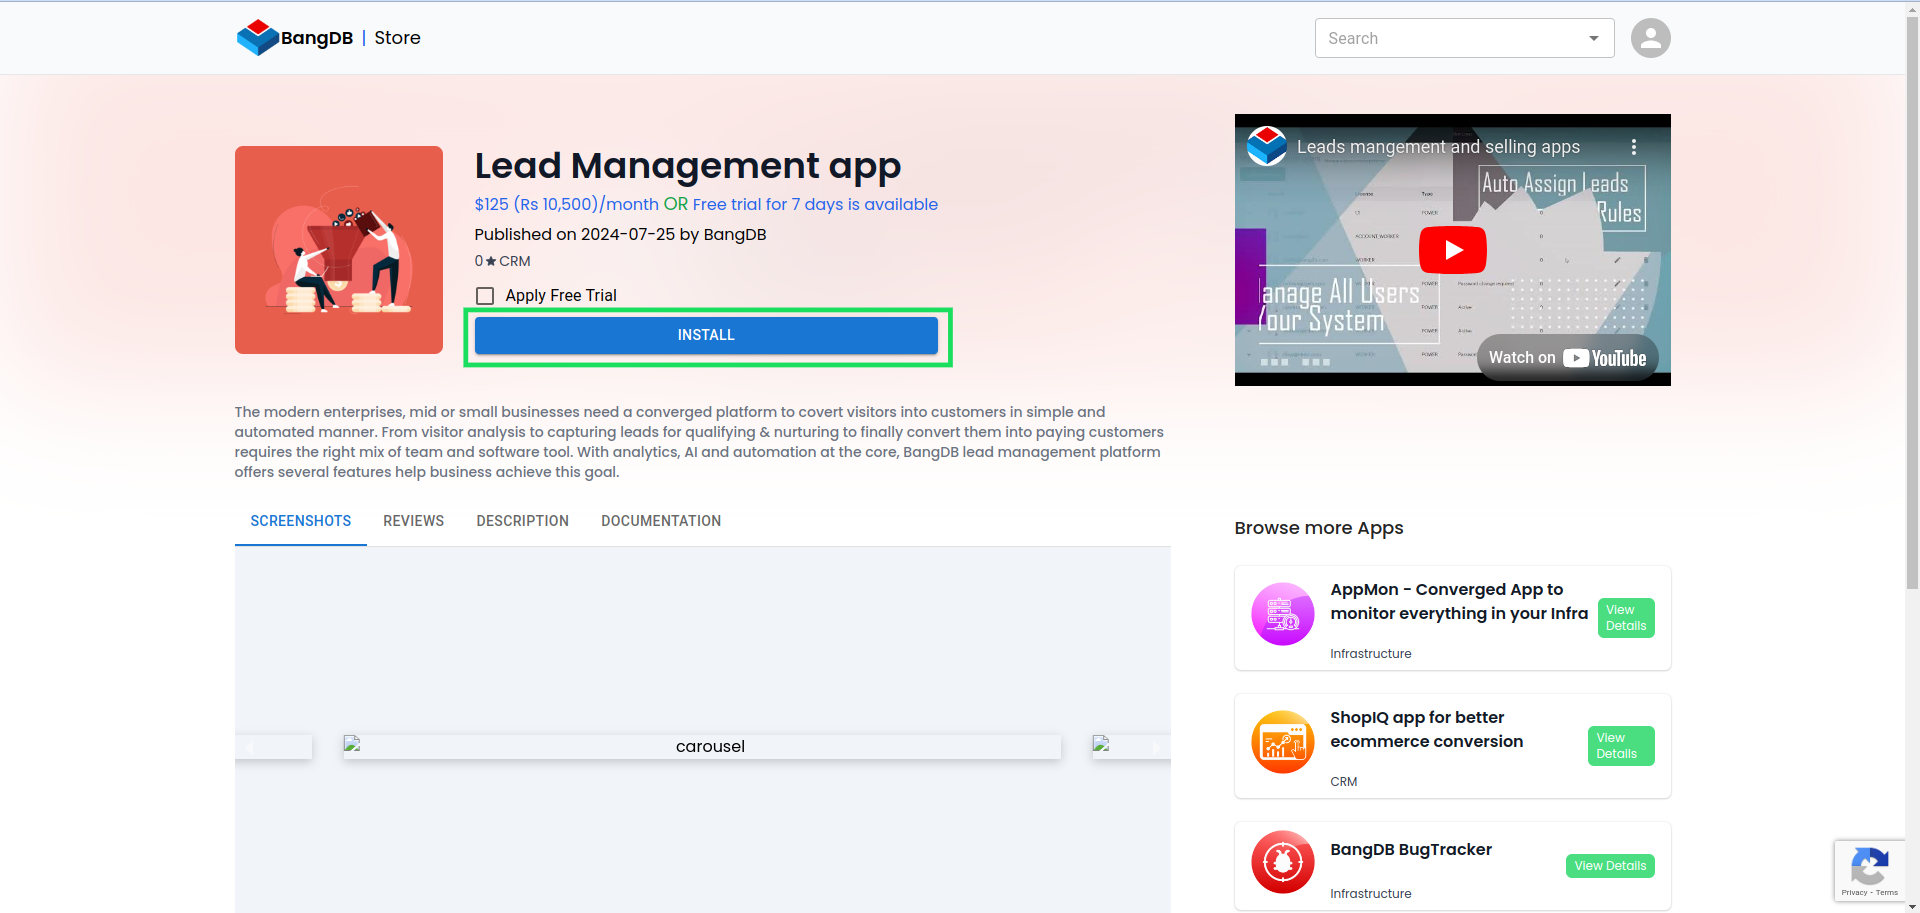Click the carousel image placeholder

coord(702,747)
